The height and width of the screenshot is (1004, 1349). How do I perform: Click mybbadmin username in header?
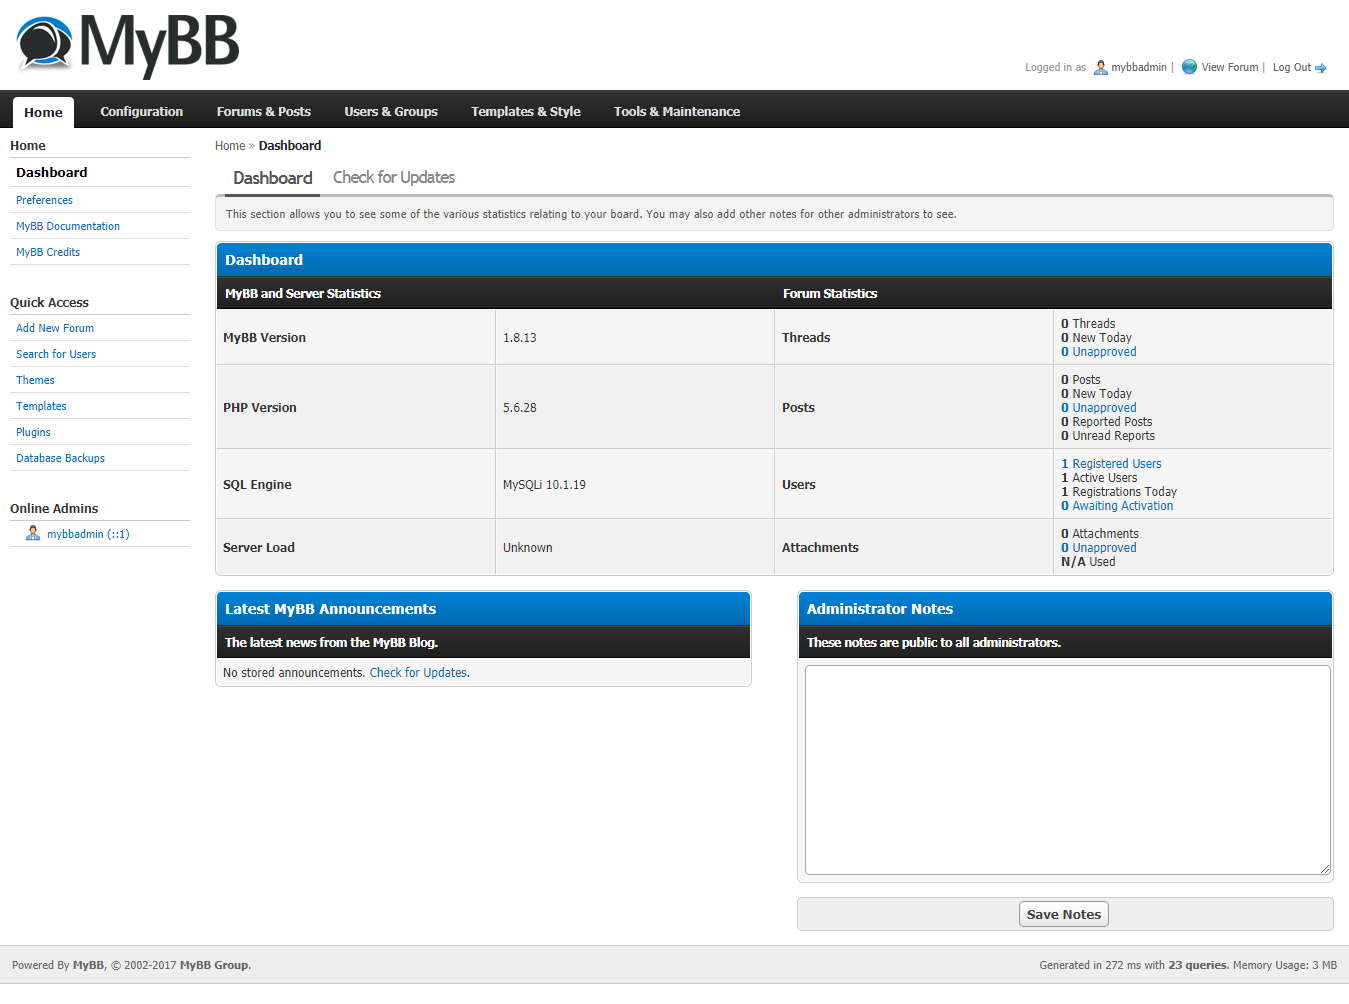[x=1139, y=67]
